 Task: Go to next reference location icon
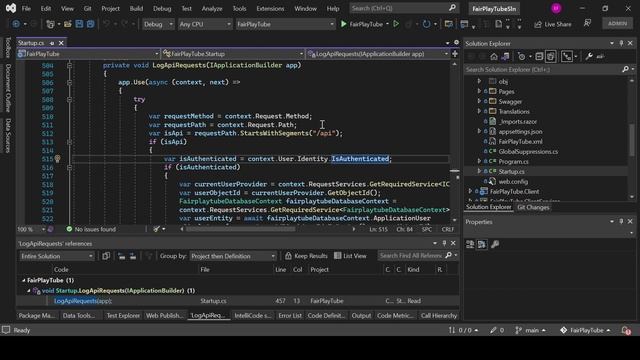pyautogui.click(x=133, y=256)
